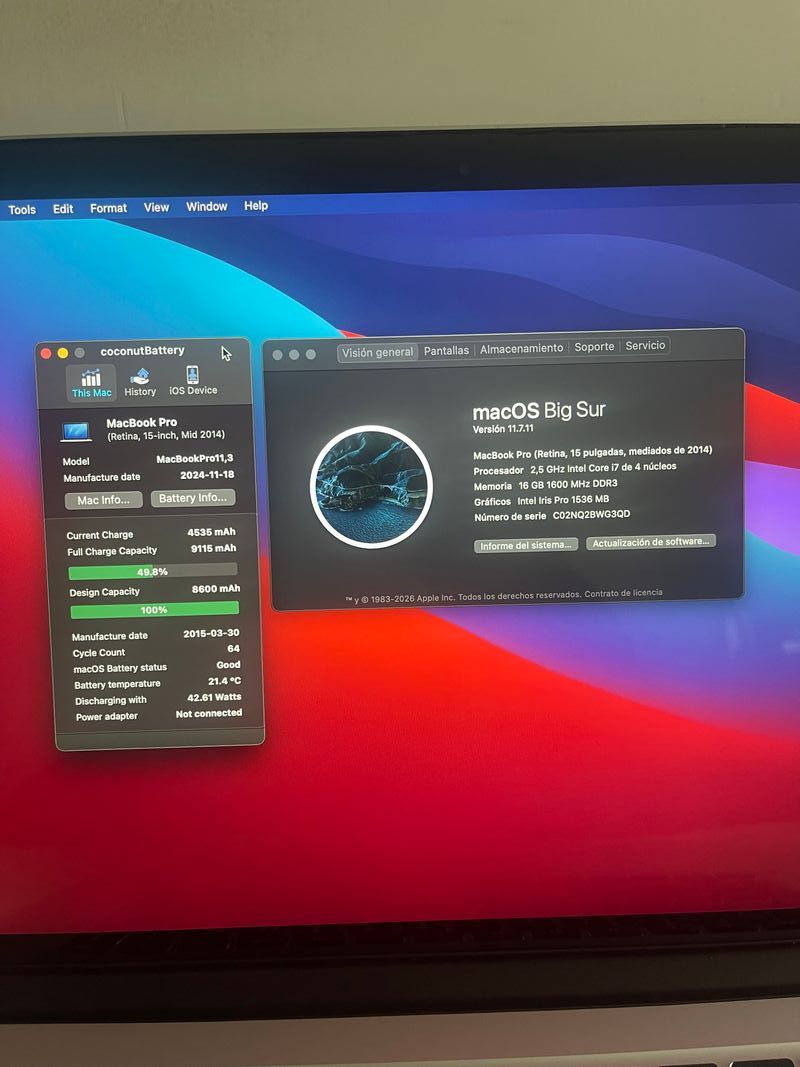Switch to the iOS Device view
Image resolution: width=800 pixels, height=1067 pixels.
(x=193, y=381)
